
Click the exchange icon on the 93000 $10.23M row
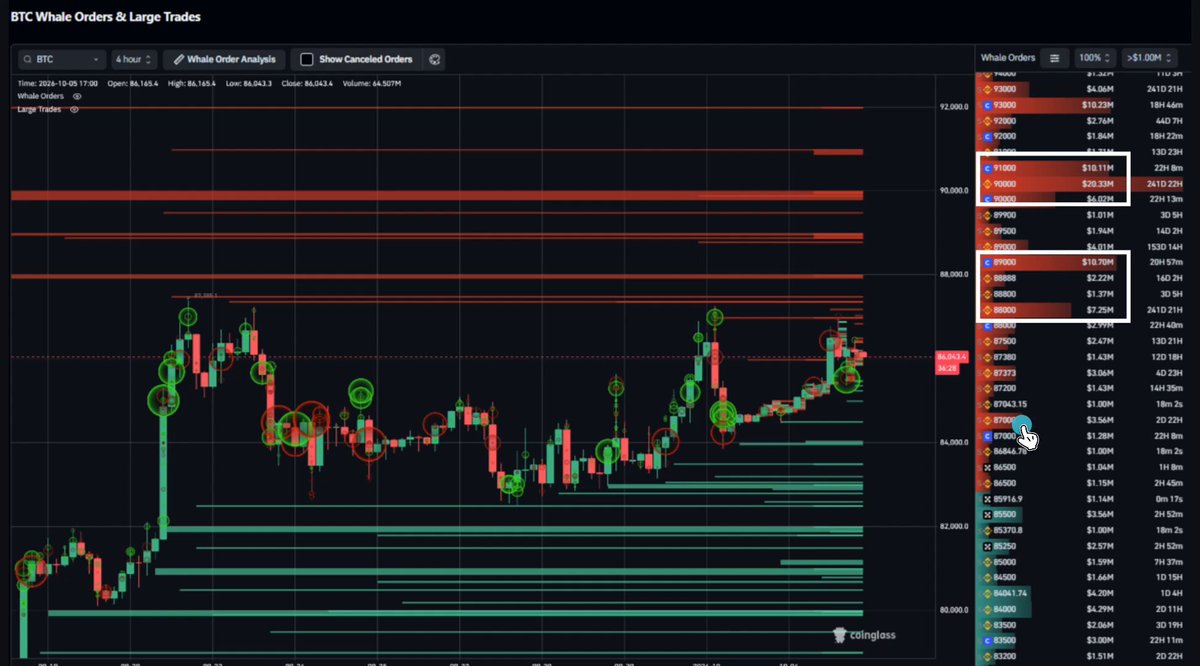[987, 105]
